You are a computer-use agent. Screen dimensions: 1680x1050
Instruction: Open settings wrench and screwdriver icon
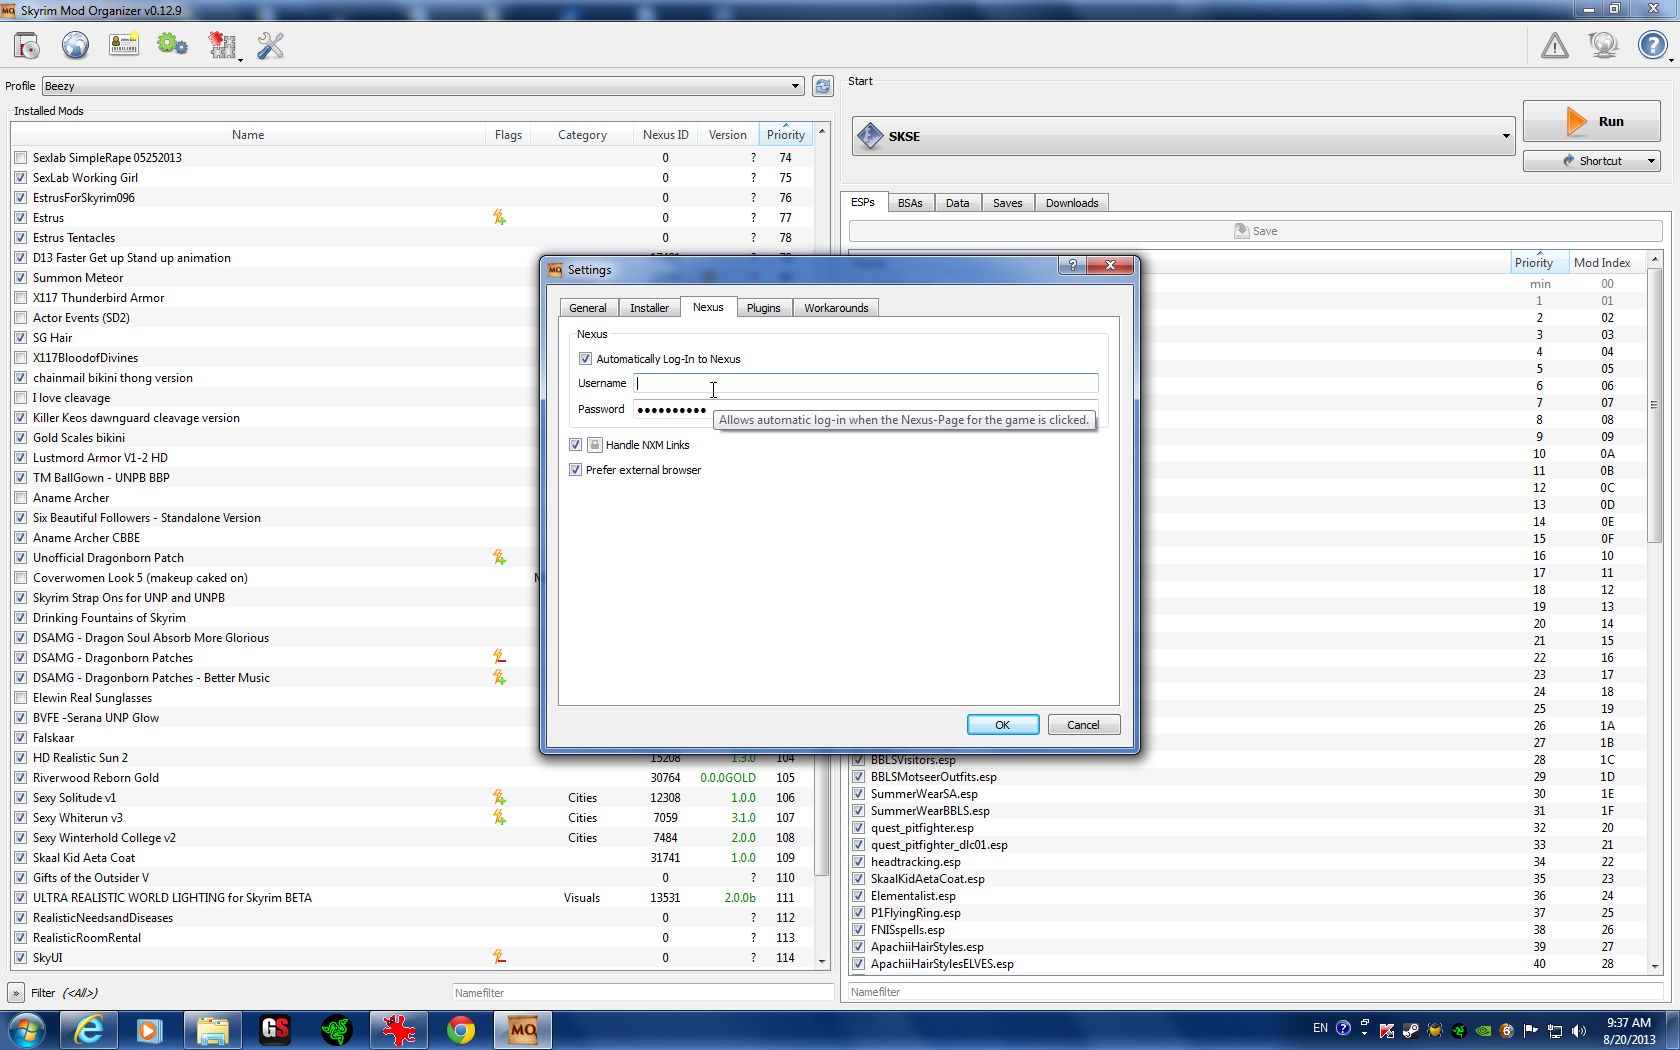[x=270, y=46]
